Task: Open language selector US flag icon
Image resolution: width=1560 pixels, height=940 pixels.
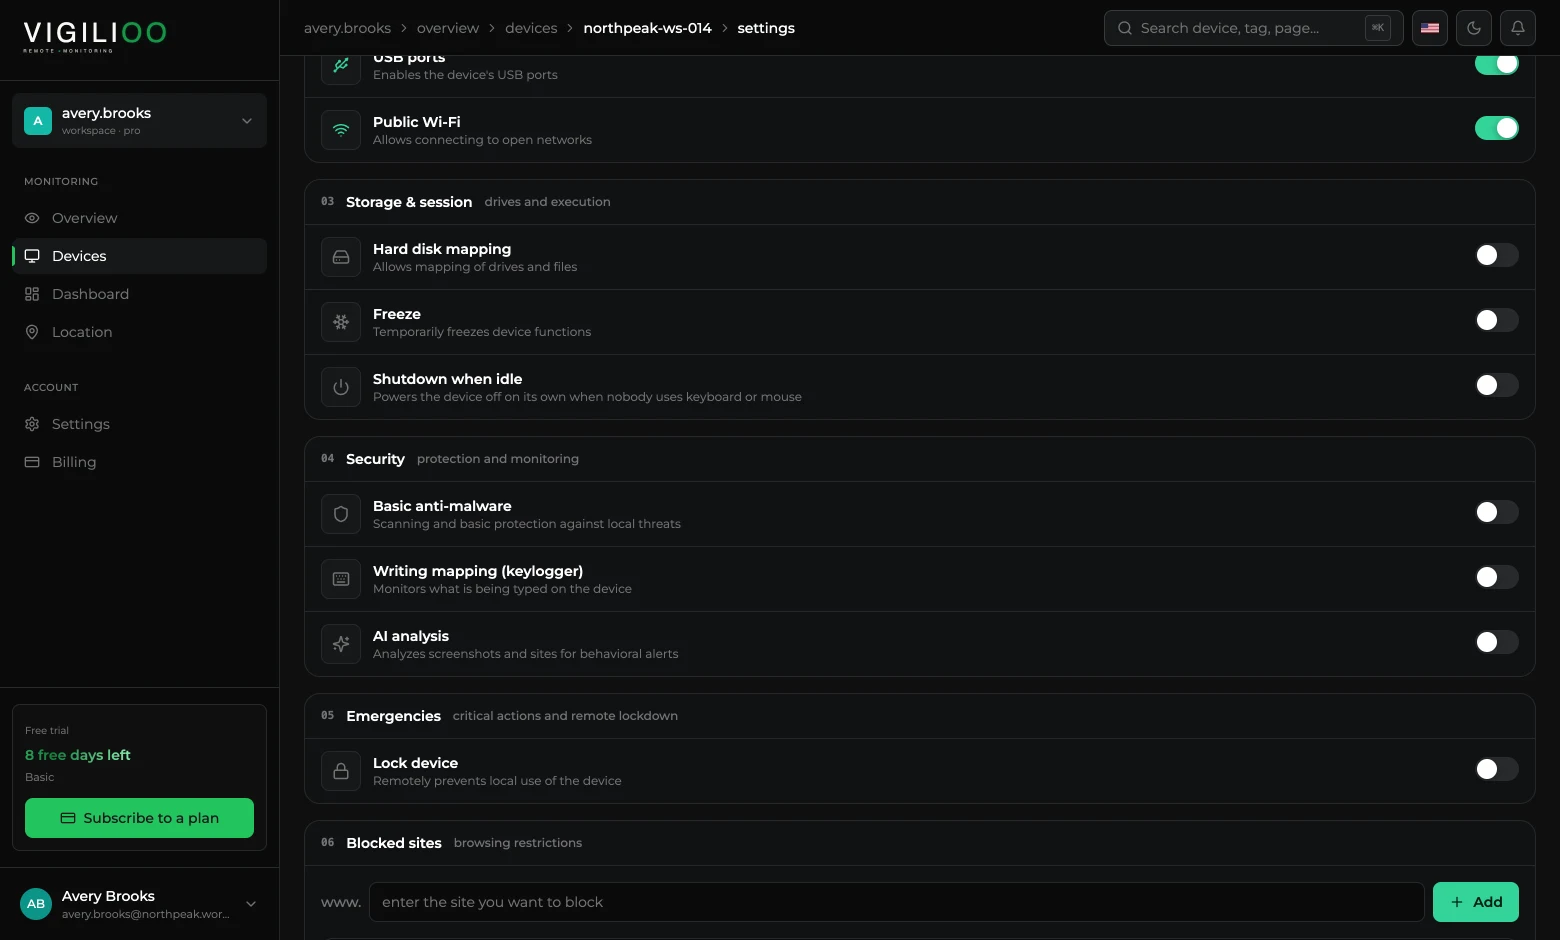Action: 1430,28
